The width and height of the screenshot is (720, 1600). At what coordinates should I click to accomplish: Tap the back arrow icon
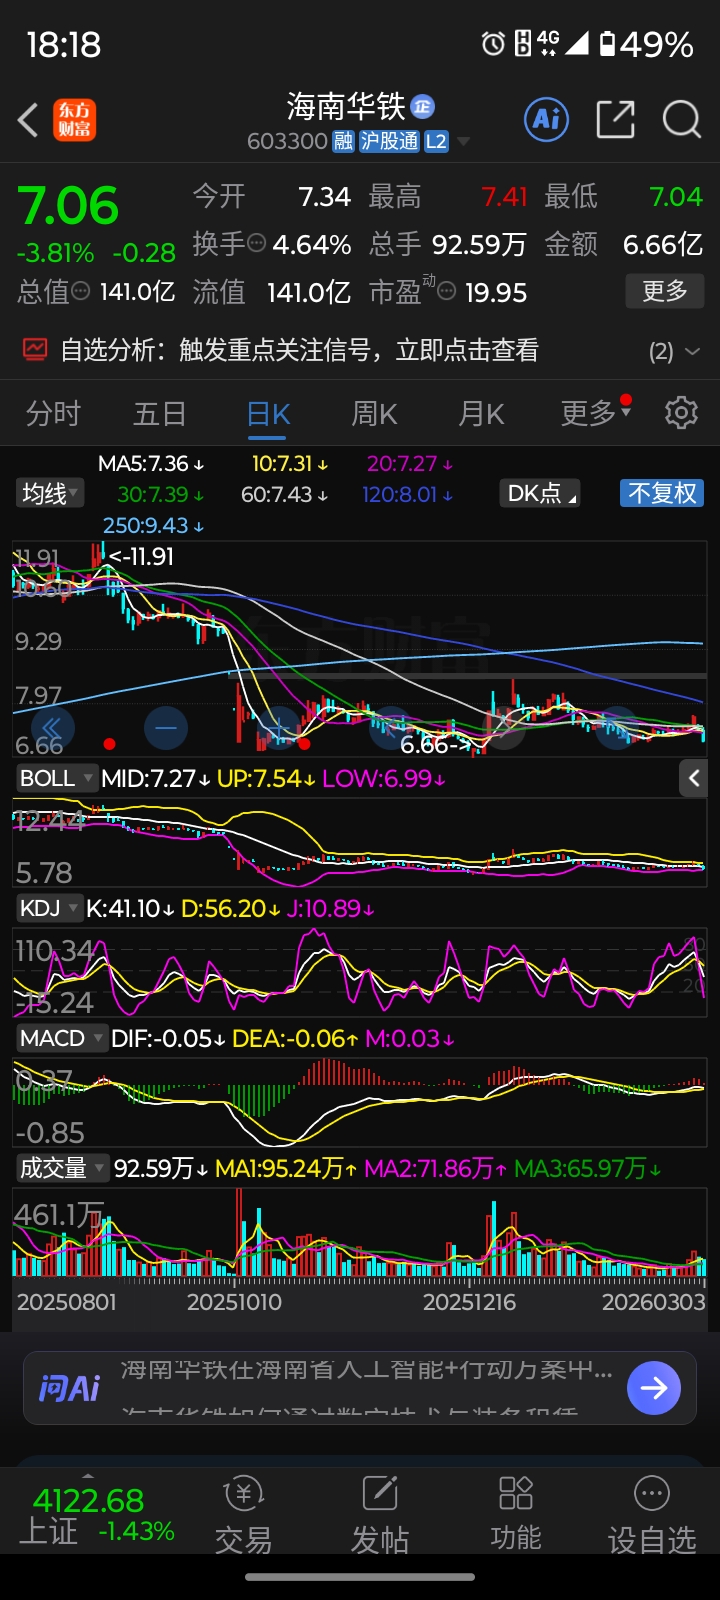pyautogui.click(x=28, y=120)
